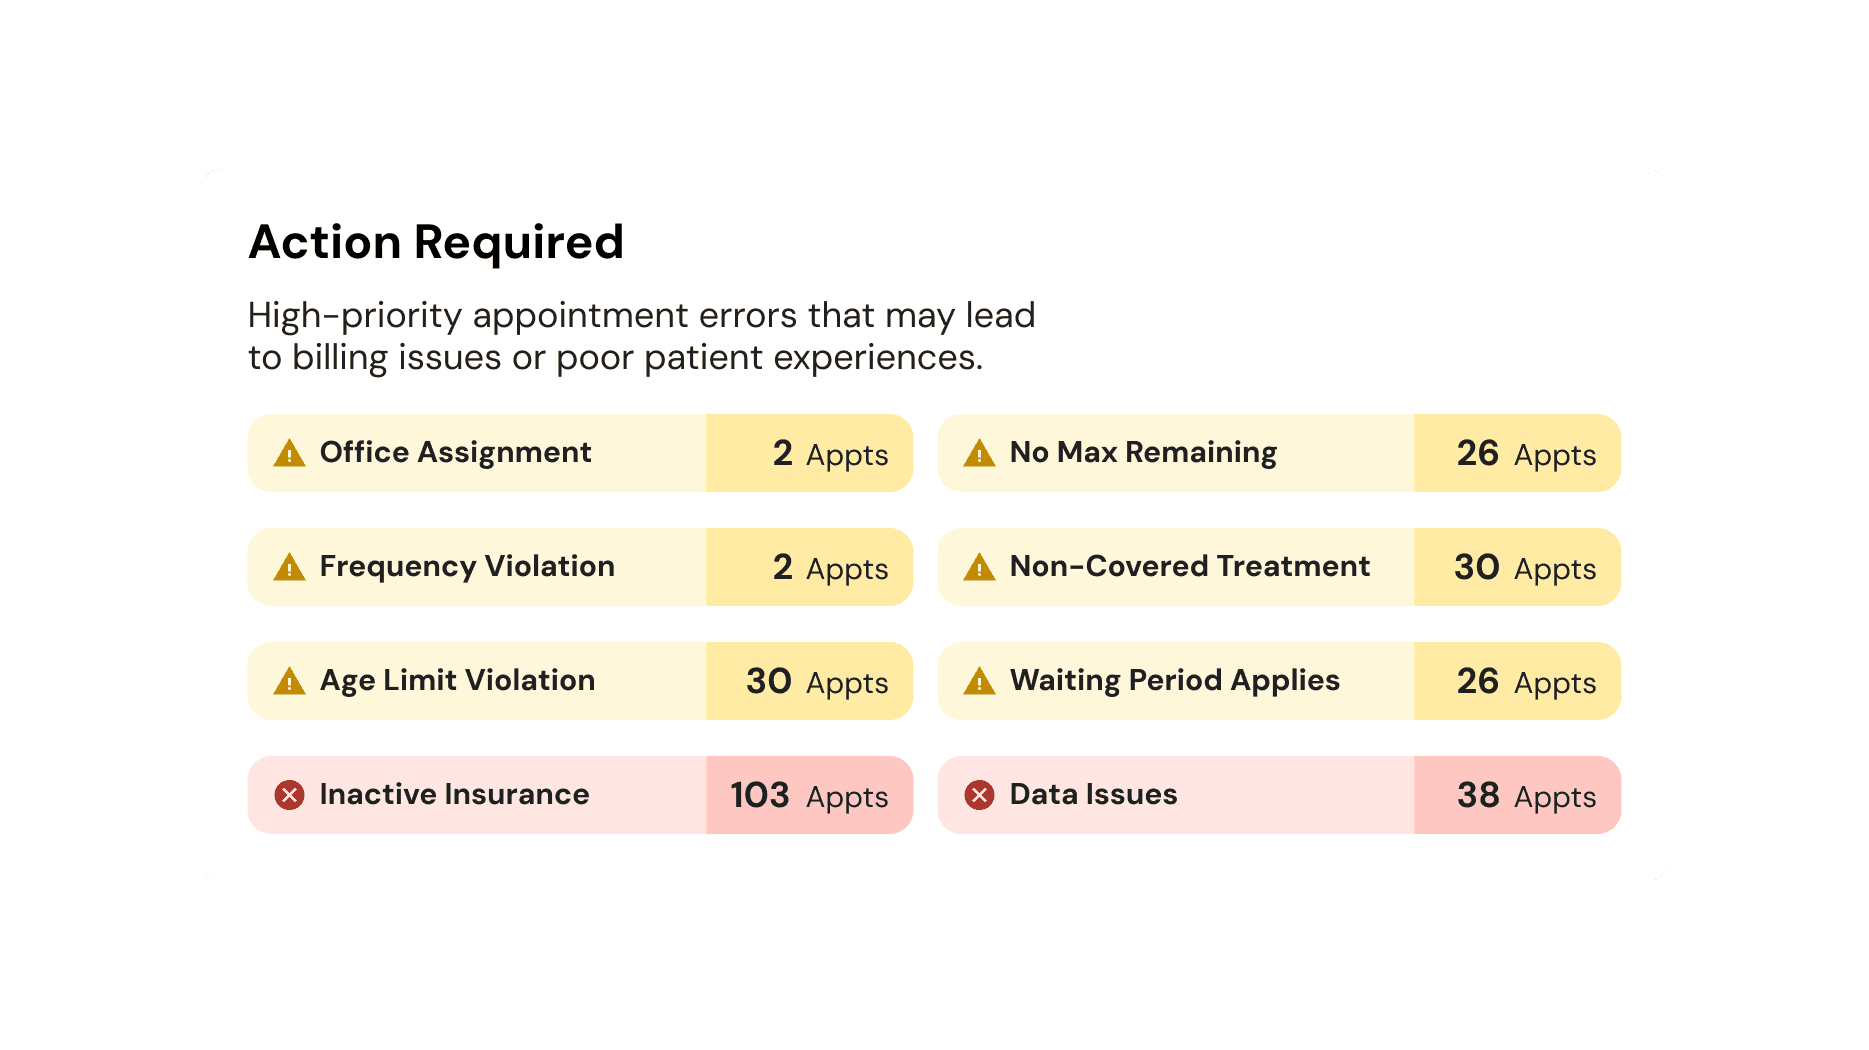The height and width of the screenshot is (1050, 1869).
Task: Click the Waiting Period Applies warning icon
Action: [979, 681]
